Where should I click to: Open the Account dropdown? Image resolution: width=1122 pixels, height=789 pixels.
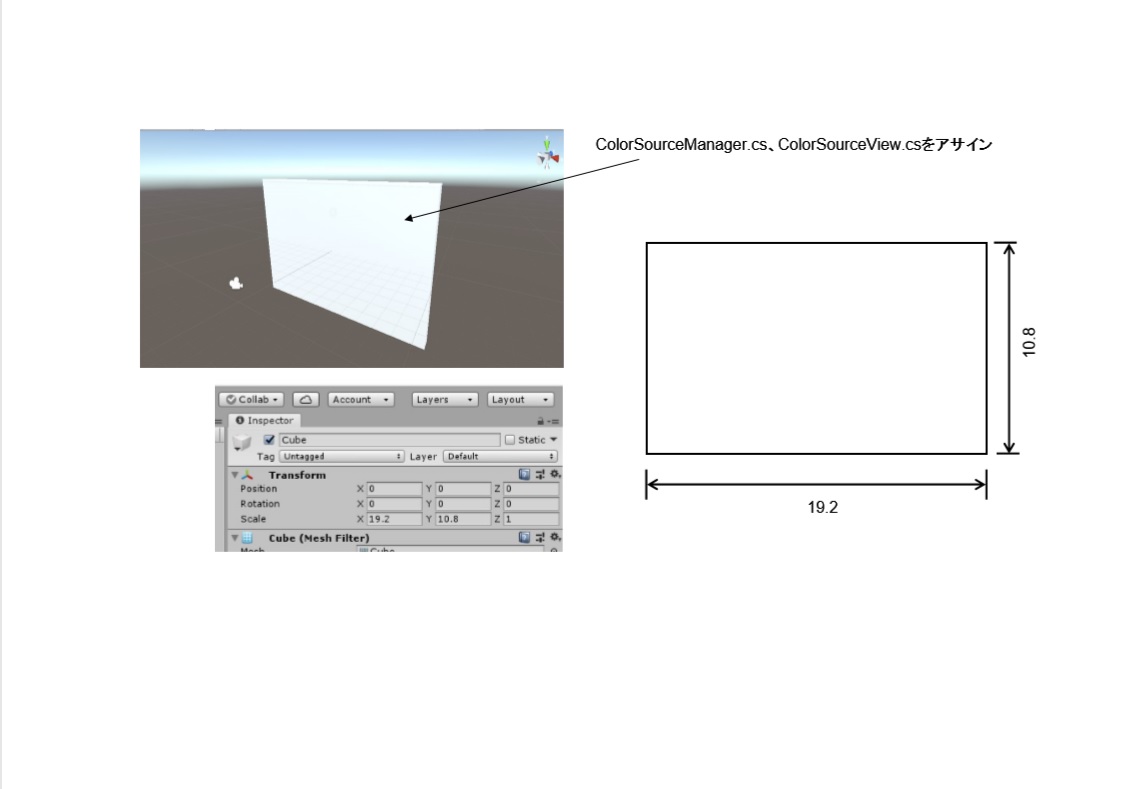click(x=361, y=399)
